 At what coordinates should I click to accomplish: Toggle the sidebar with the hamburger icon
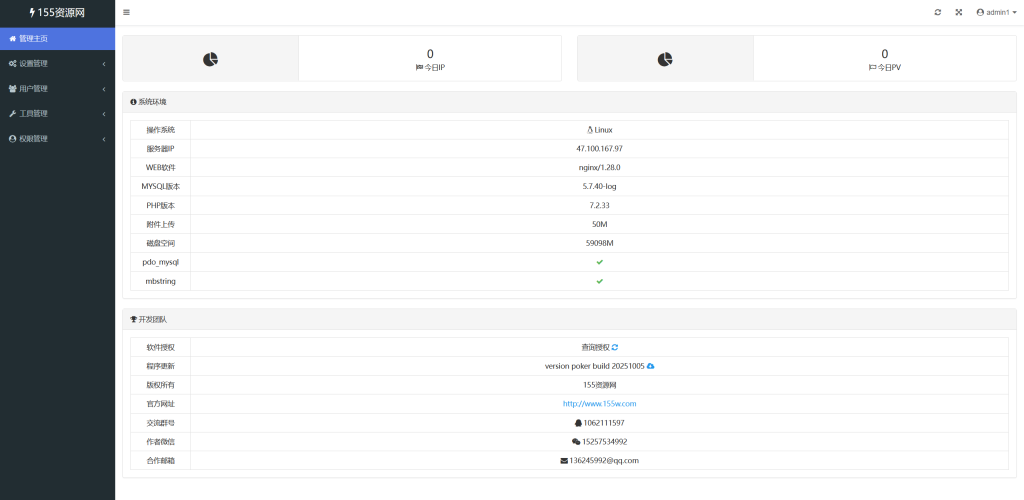click(x=126, y=12)
